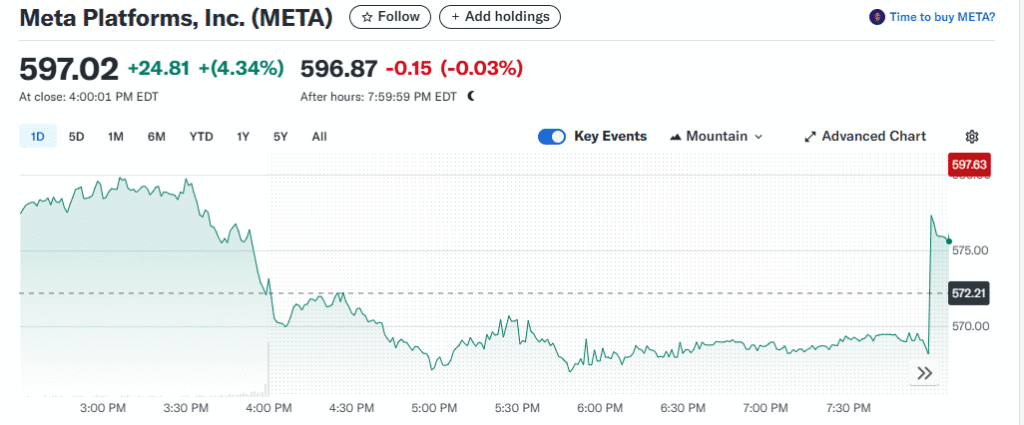Click the Mountain chart type icon
This screenshot has width=1024, height=425.
coord(676,136)
